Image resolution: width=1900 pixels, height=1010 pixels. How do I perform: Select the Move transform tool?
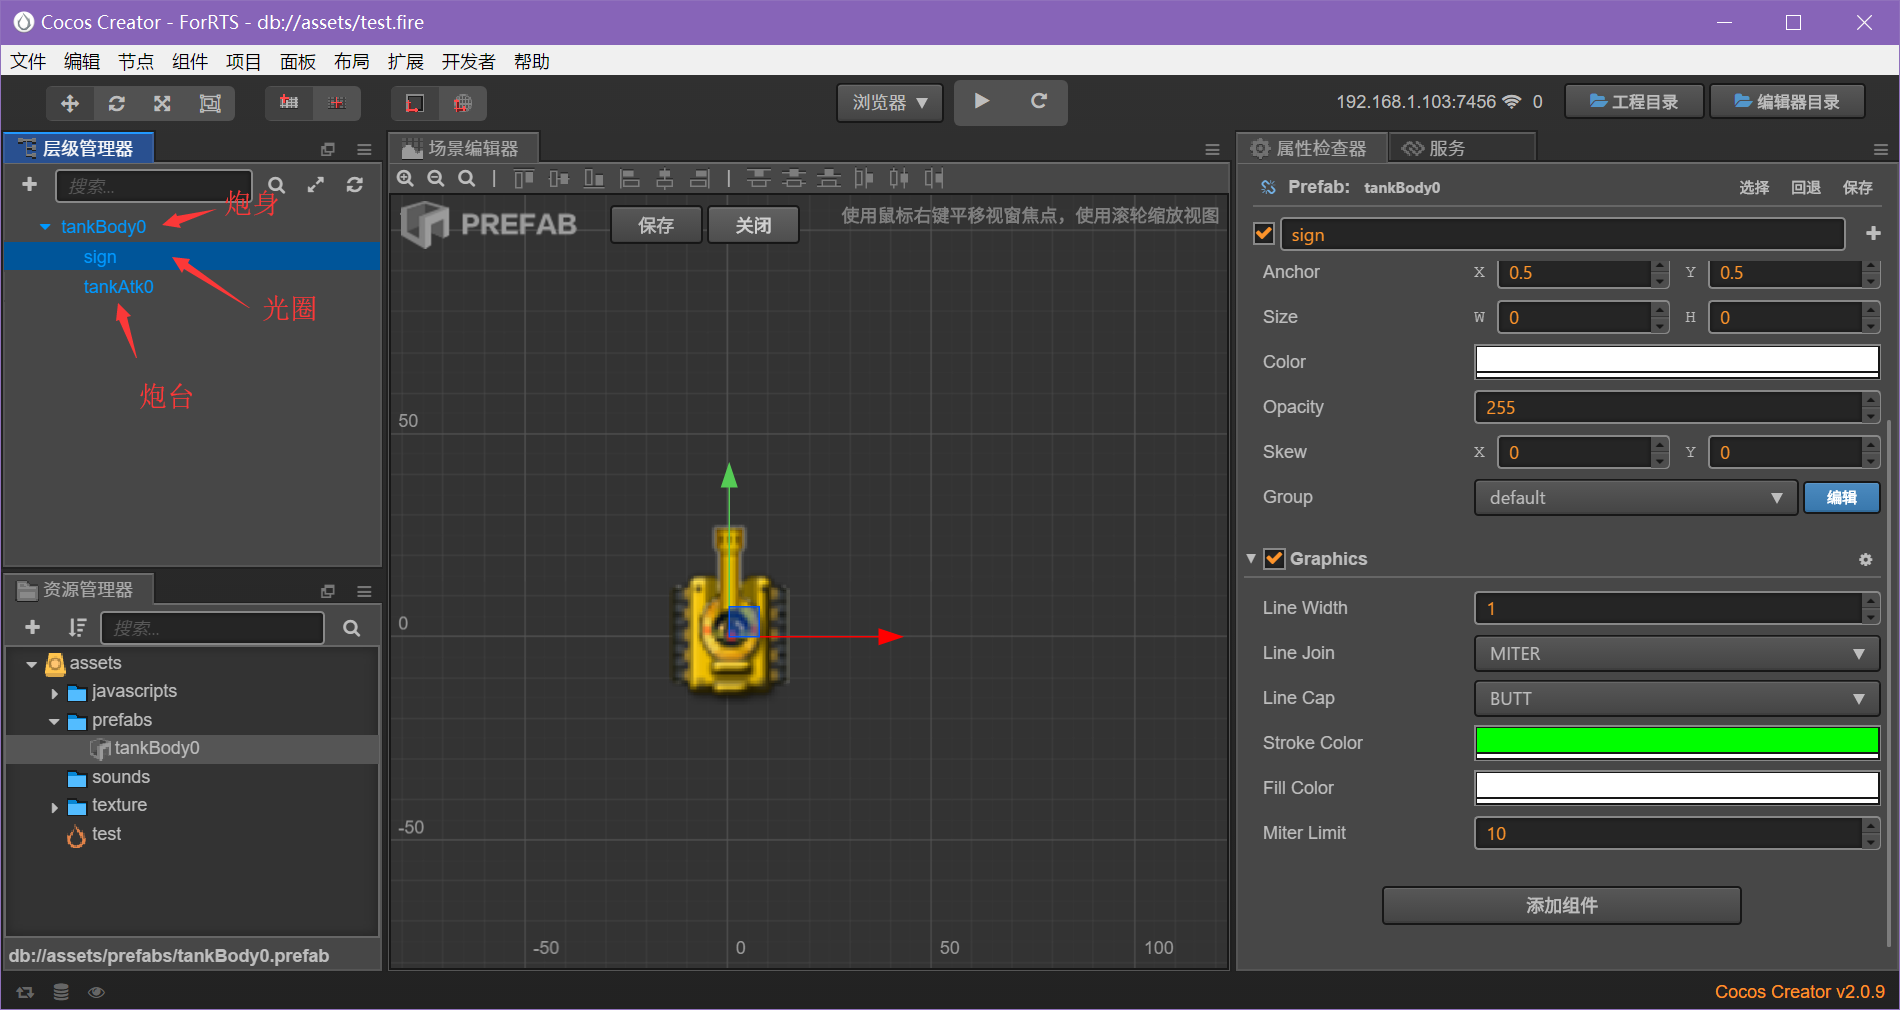pyautogui.click(x=69, y=103)
